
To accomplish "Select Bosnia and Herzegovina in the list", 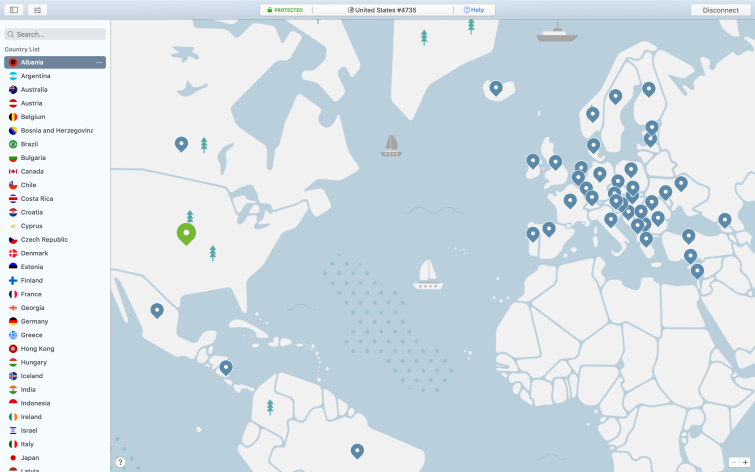I will (x=55, y=131).
